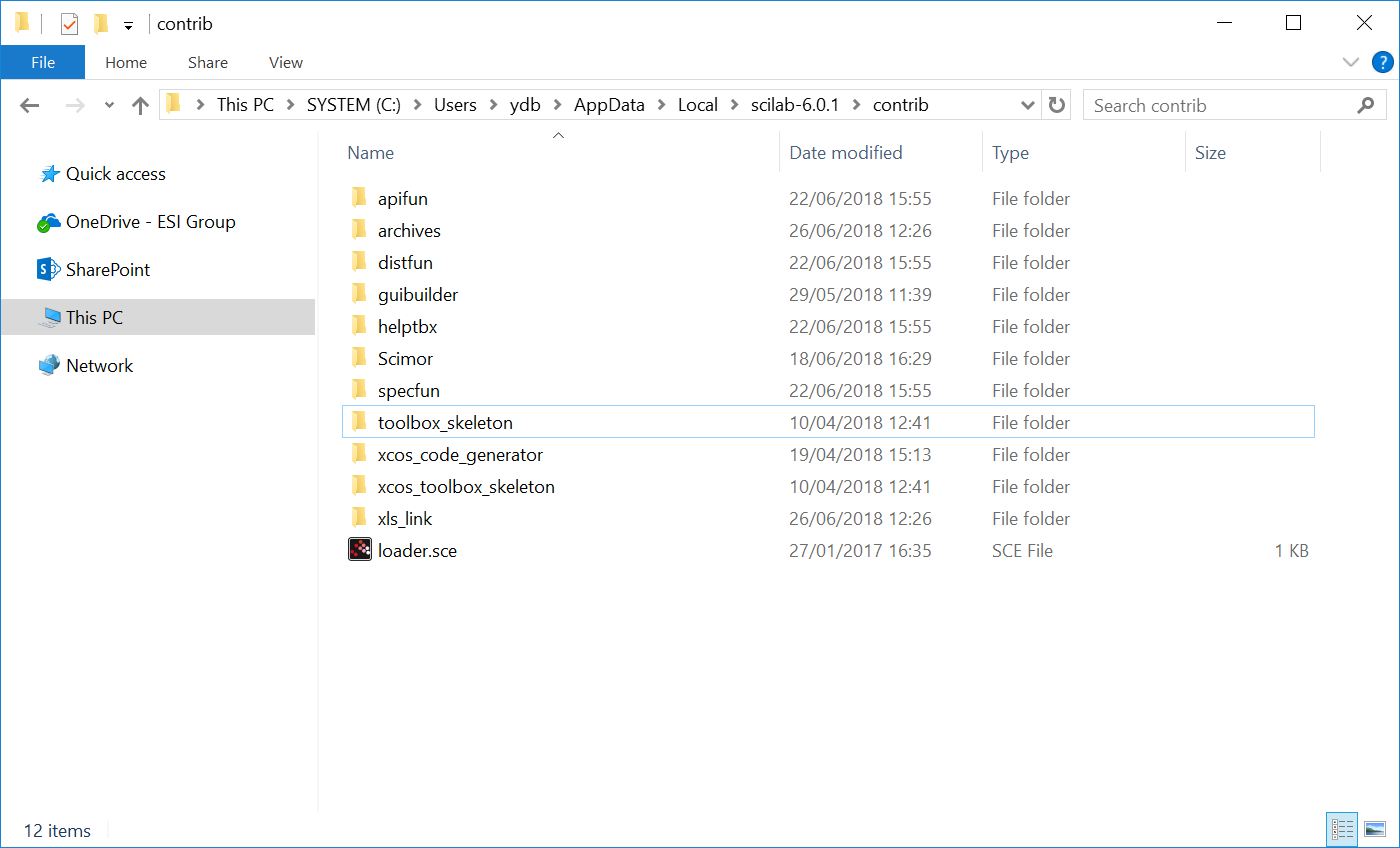1400x848 pixels.
Task: Click the search magnifier icon
Action: (1365, 105)
